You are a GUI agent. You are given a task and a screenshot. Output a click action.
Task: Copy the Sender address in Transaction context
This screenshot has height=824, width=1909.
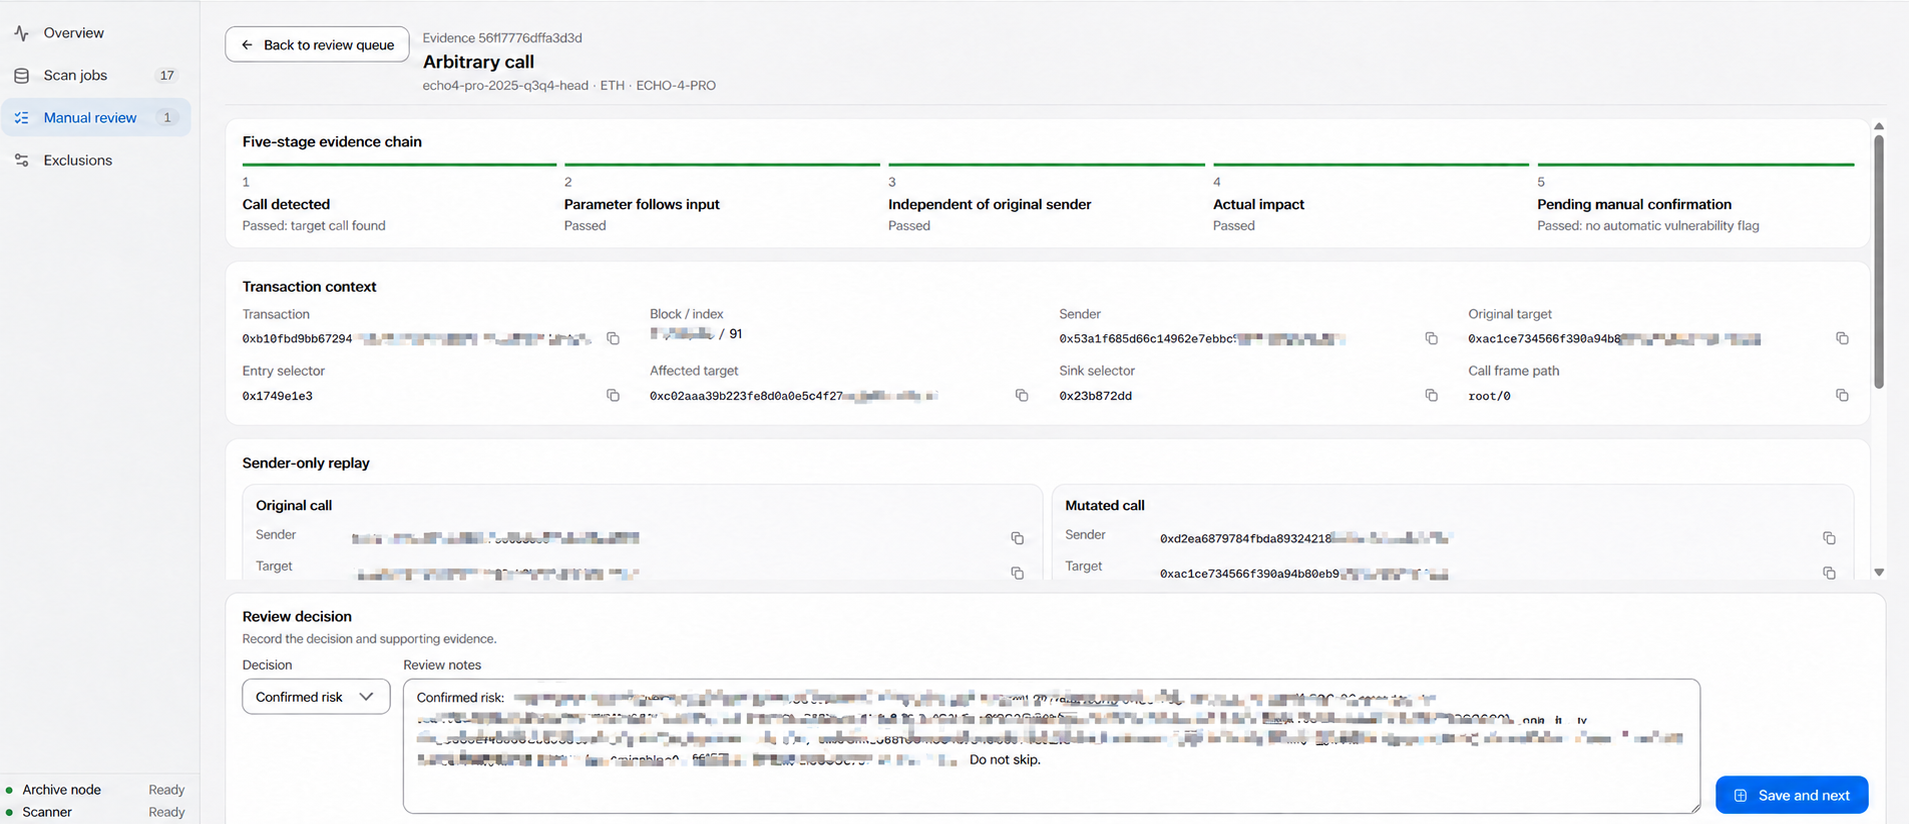1431,339
